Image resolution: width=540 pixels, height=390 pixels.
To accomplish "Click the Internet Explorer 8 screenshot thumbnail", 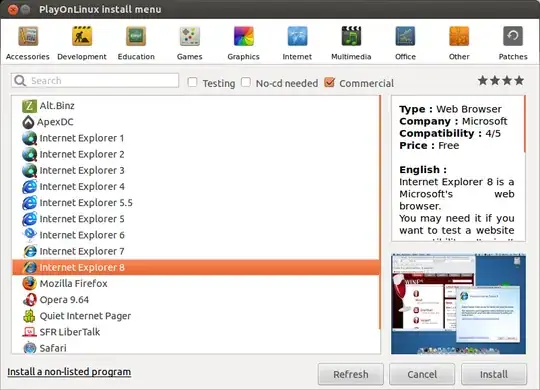I will pyautogui.click(x=458, y=304).
